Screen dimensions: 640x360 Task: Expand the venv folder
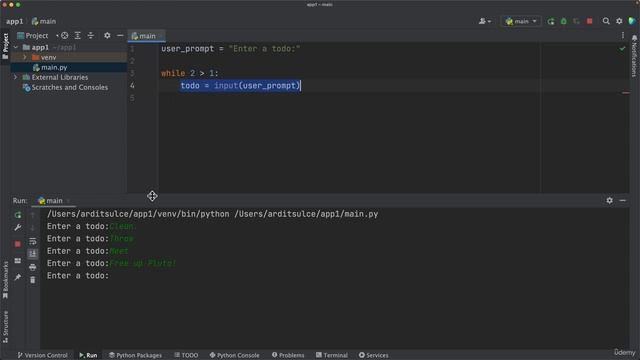click(x=25, y=57)
